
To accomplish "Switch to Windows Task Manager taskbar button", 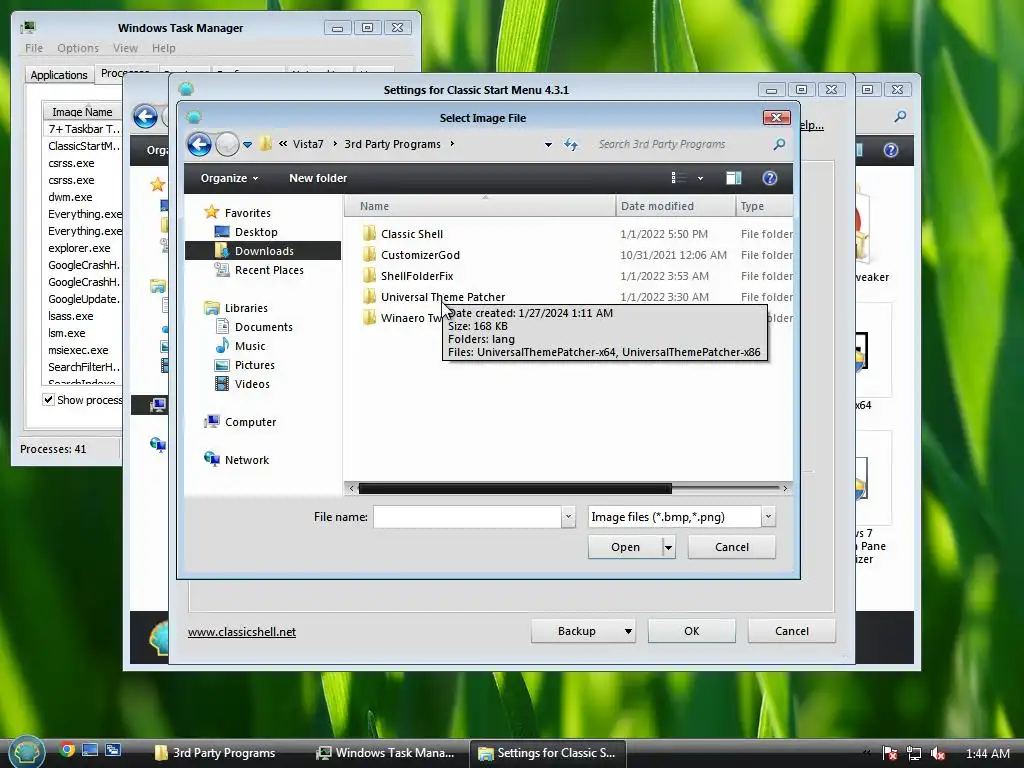I will click(385, 753).
